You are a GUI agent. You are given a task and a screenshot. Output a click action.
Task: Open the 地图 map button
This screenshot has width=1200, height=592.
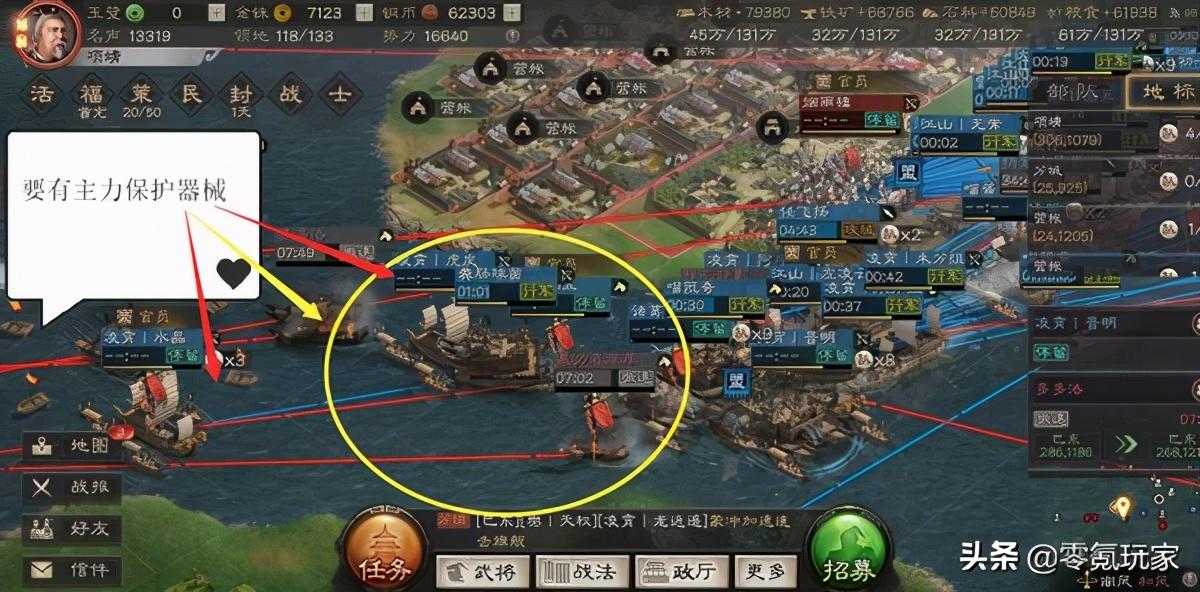[72, 446]
